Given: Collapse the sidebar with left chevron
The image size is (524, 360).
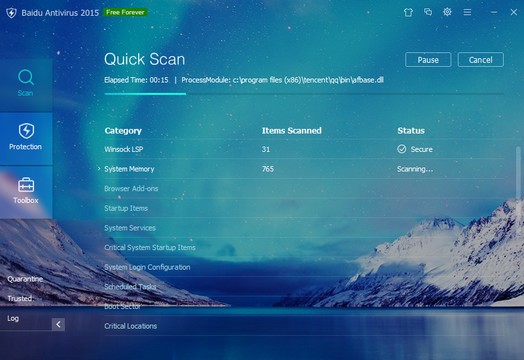Looking at the screenshot, I should (x=58, y=324).
